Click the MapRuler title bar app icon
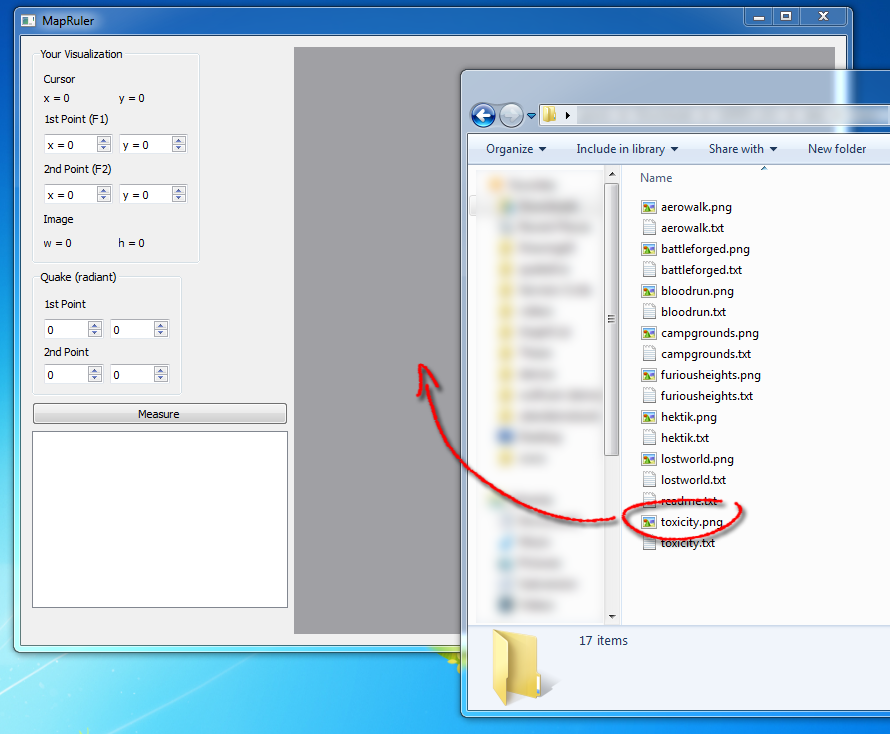This screenshot has width=890, height=734. pos(28,20)
